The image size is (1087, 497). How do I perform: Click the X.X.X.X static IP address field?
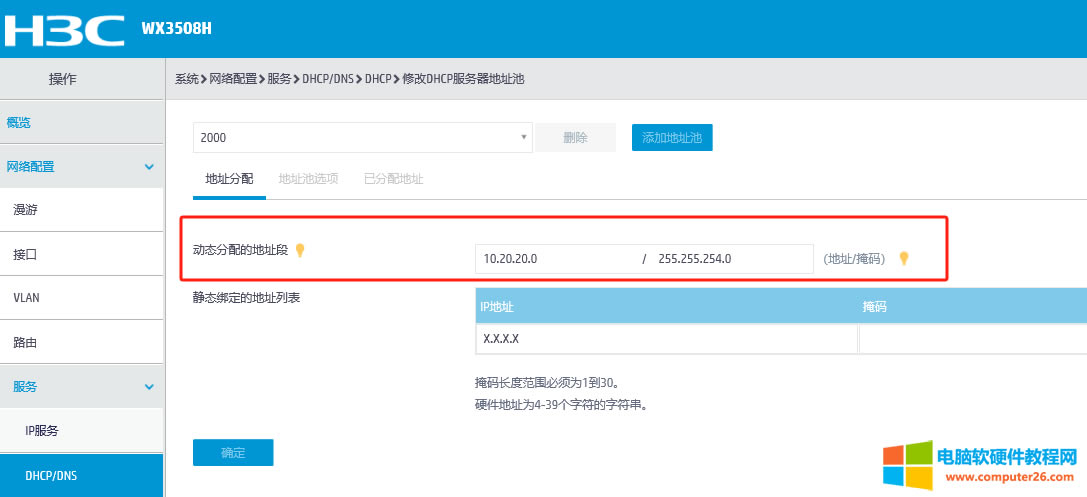[665, 339]
